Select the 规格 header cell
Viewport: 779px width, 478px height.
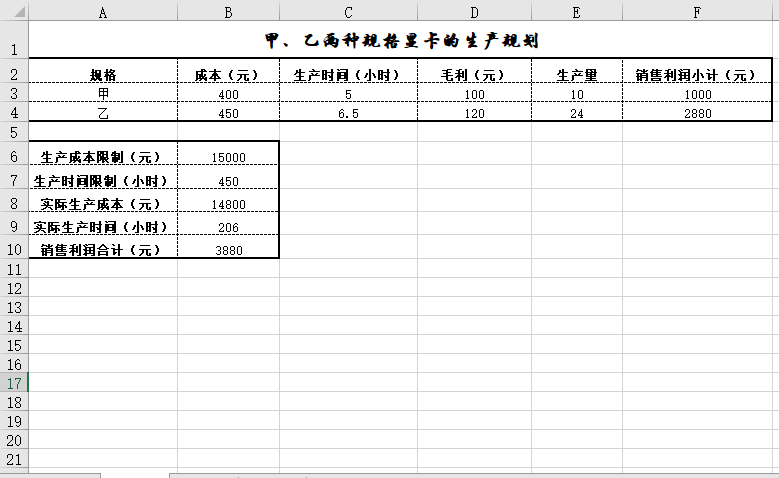103,75
